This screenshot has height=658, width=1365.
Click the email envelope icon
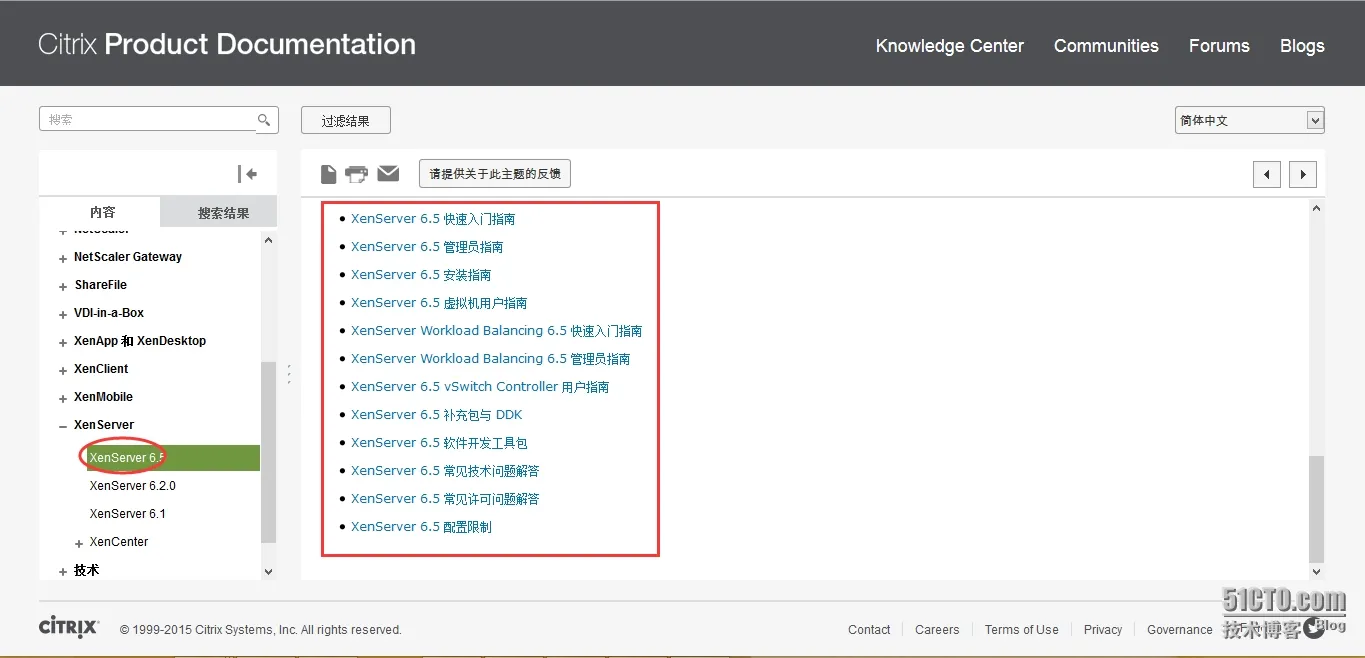coord(388,173)
